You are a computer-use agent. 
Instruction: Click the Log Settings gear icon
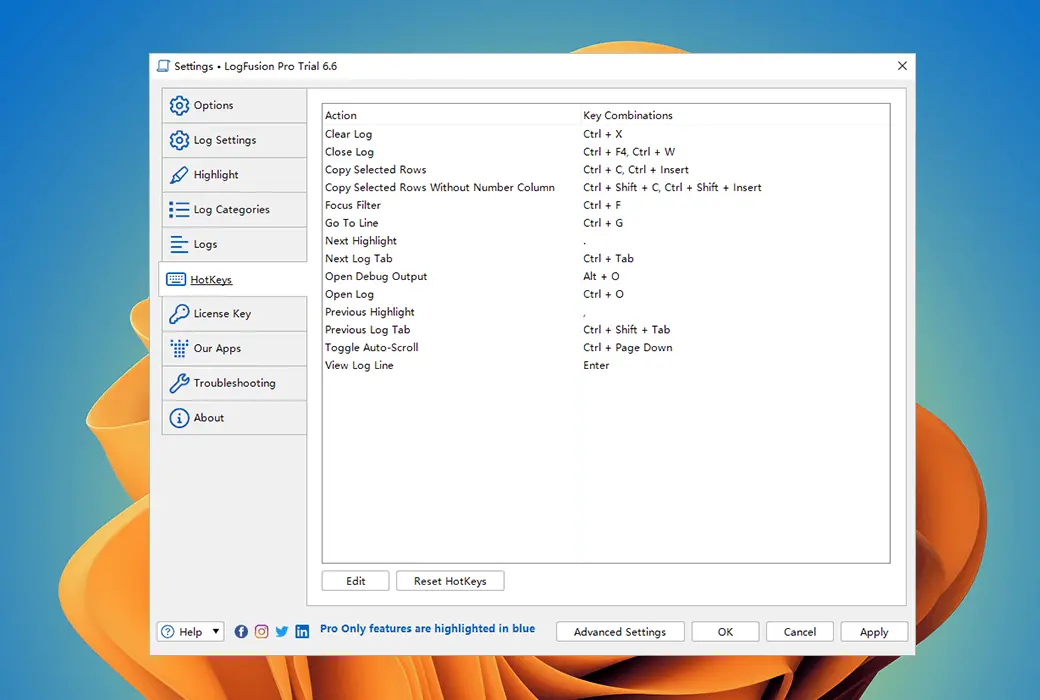(x=179, y=140)
